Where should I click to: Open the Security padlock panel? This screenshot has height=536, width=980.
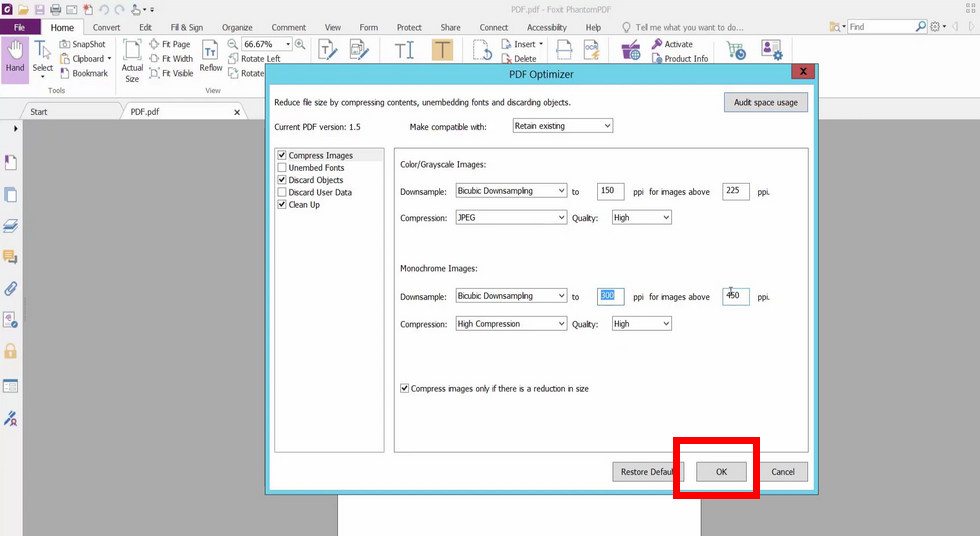coord(11,351)
